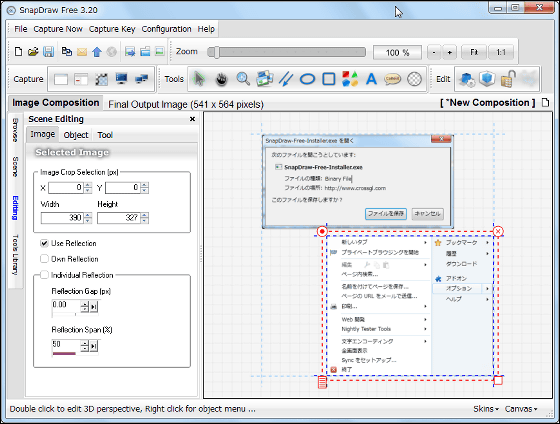Select the ellipse drawing tool
This screenshot has width=560, height=424.
pyautogui.click(x=307, y=79)
